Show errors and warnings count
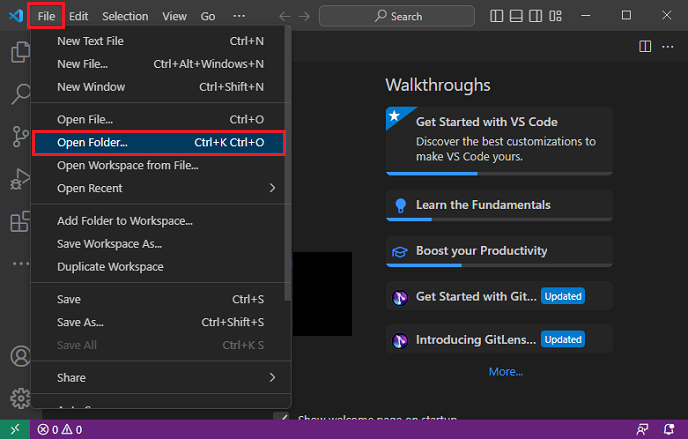 [x=60, y=429]
